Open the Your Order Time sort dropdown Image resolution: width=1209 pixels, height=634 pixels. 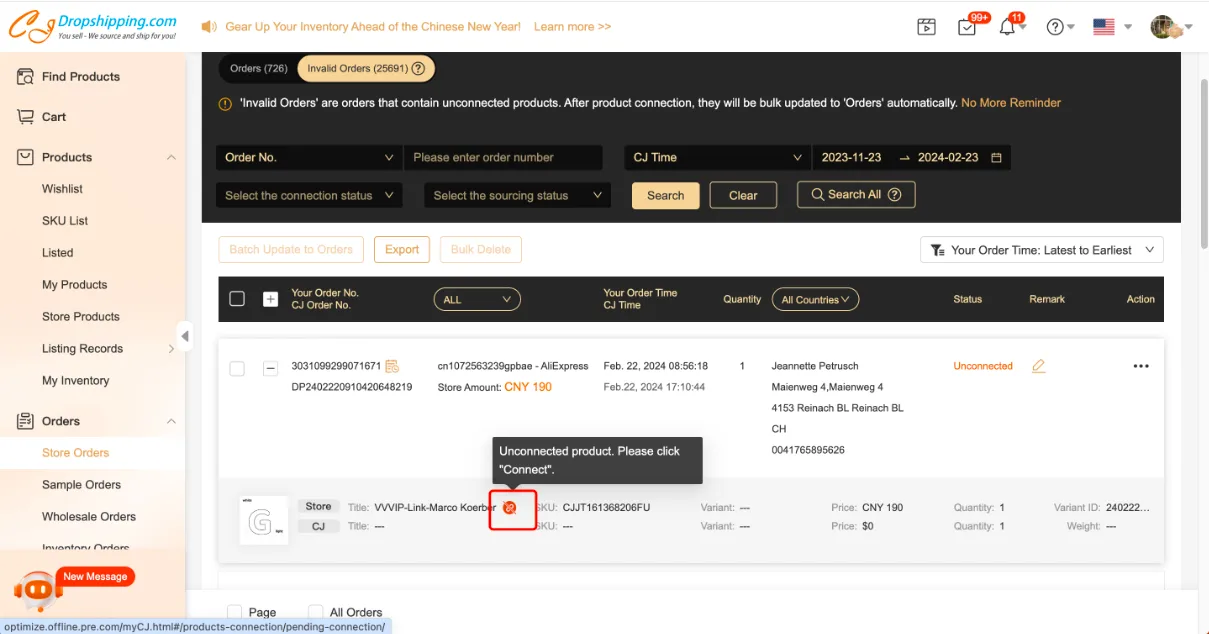tap(1041, 250)
